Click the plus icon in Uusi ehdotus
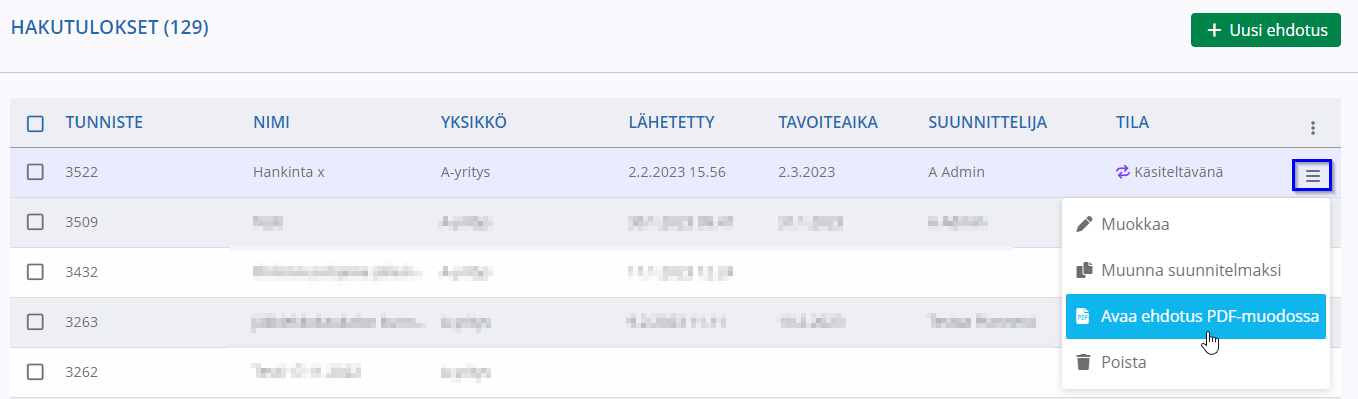The image size is (1358, 399). (1214, 30)
